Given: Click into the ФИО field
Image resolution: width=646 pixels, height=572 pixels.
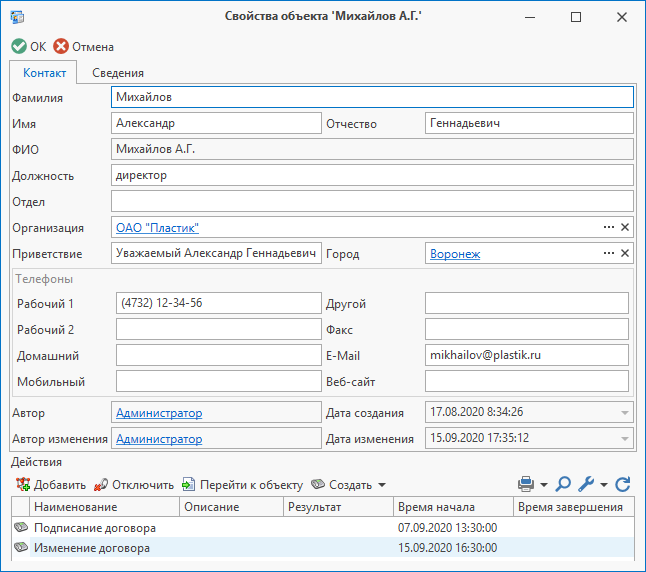Looking at the screenshot, I should 372,149.
